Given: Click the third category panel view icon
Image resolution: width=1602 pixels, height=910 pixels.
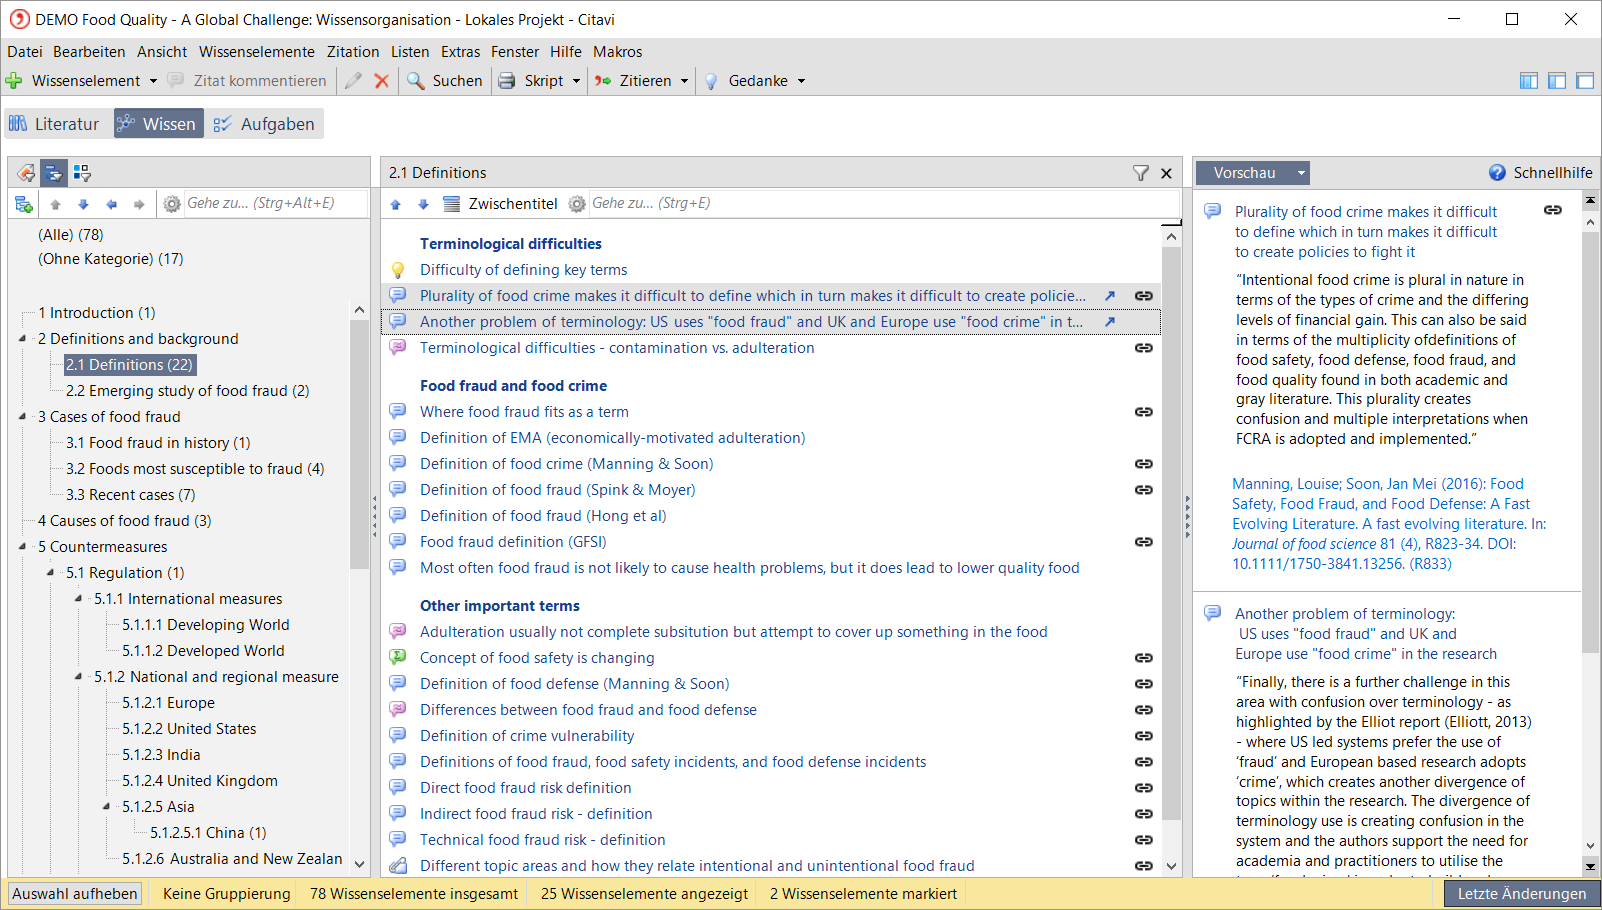Looking at the screenshot, I should click(82, 173).
